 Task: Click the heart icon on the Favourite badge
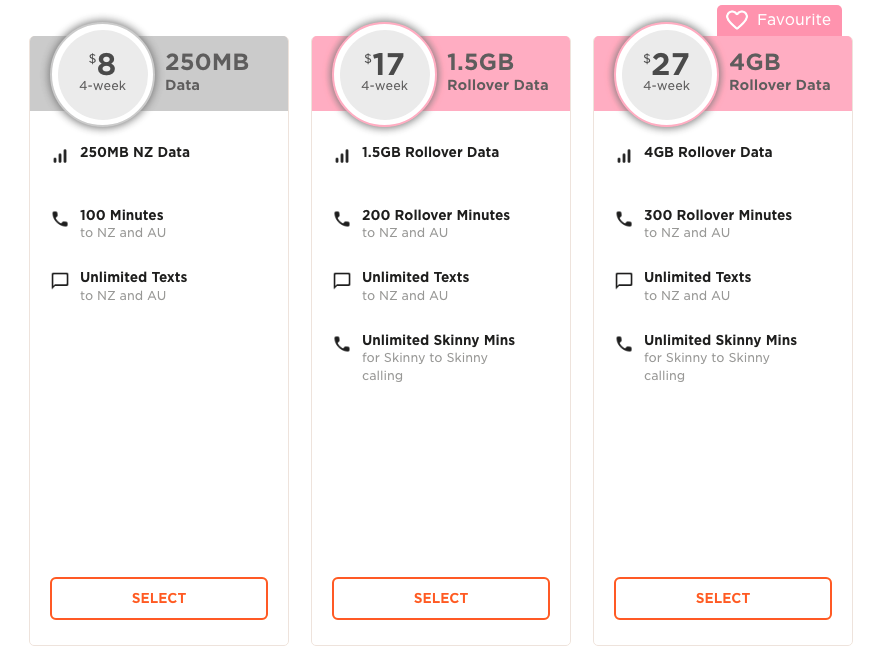coord(737,20)
